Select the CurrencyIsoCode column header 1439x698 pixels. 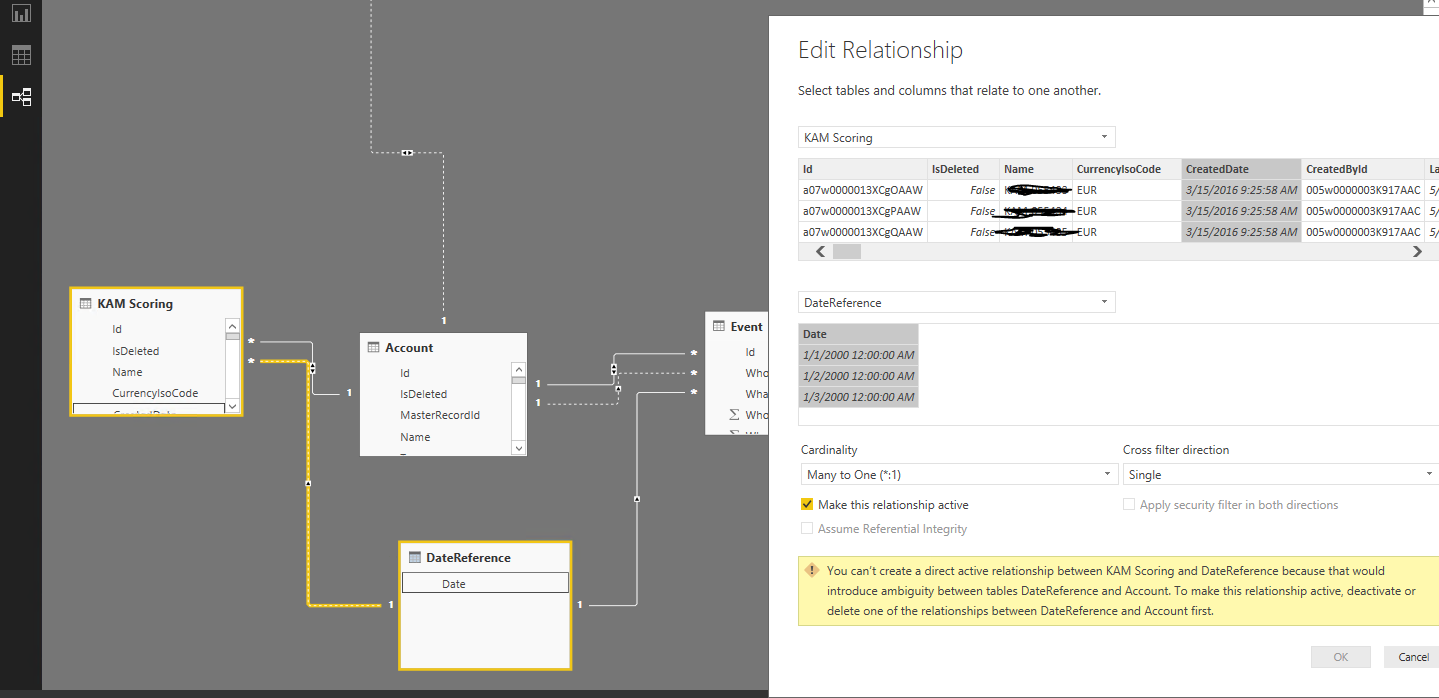pyautogui.click(x=1127, y=169)
